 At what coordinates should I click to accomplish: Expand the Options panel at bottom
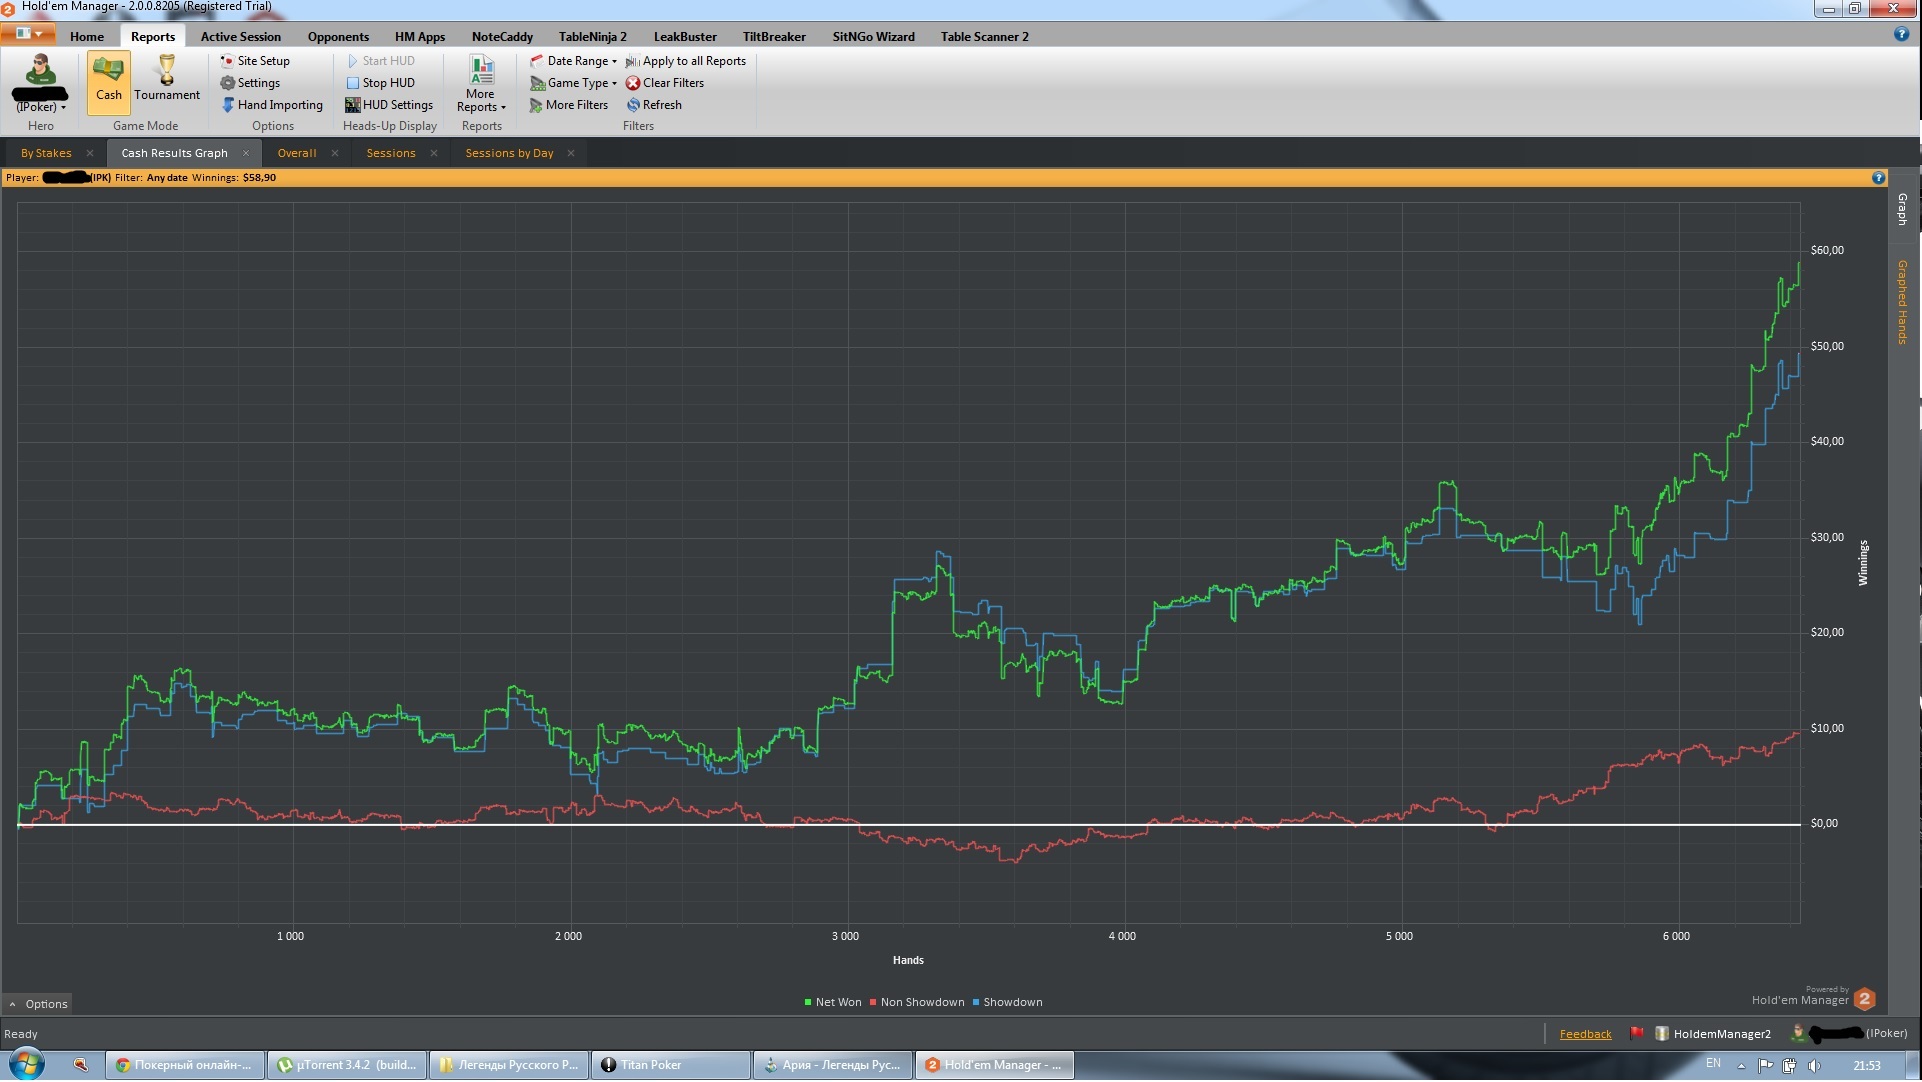39,1005
